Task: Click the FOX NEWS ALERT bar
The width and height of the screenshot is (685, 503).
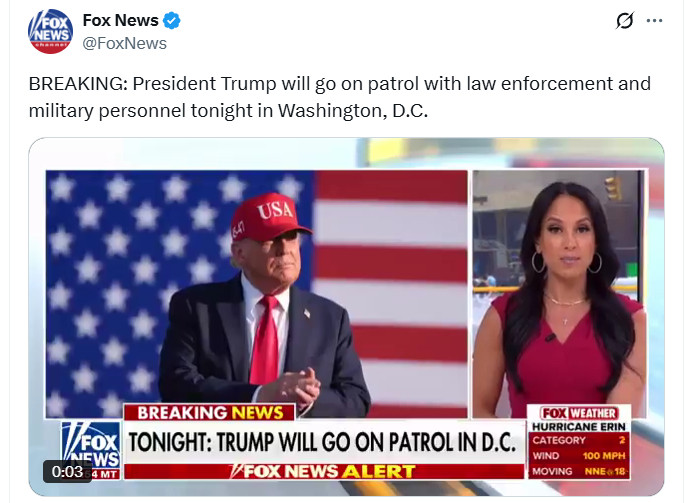Action: pos(324,471)
